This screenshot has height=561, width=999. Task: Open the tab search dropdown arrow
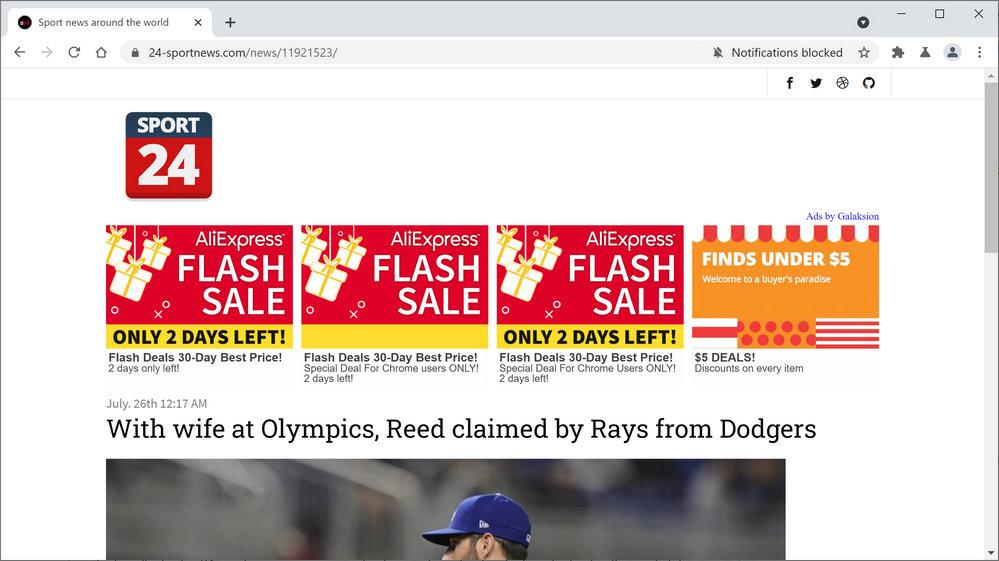click(x=863, y=22)
